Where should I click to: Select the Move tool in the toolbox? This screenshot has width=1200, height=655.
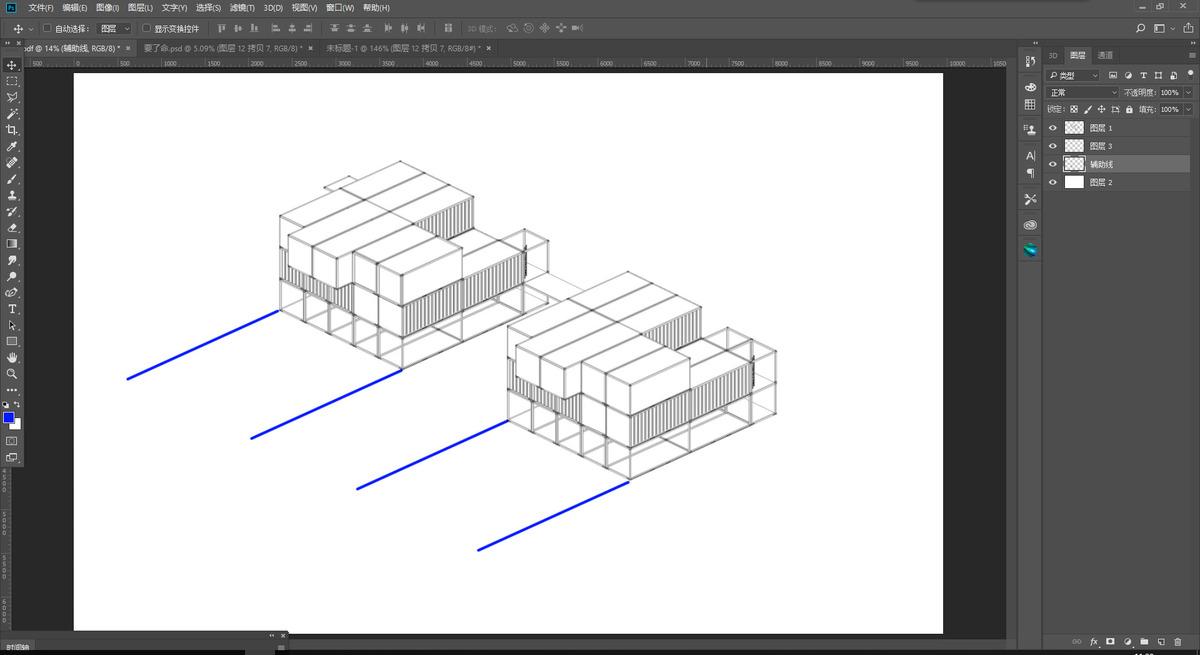(12, 65)
